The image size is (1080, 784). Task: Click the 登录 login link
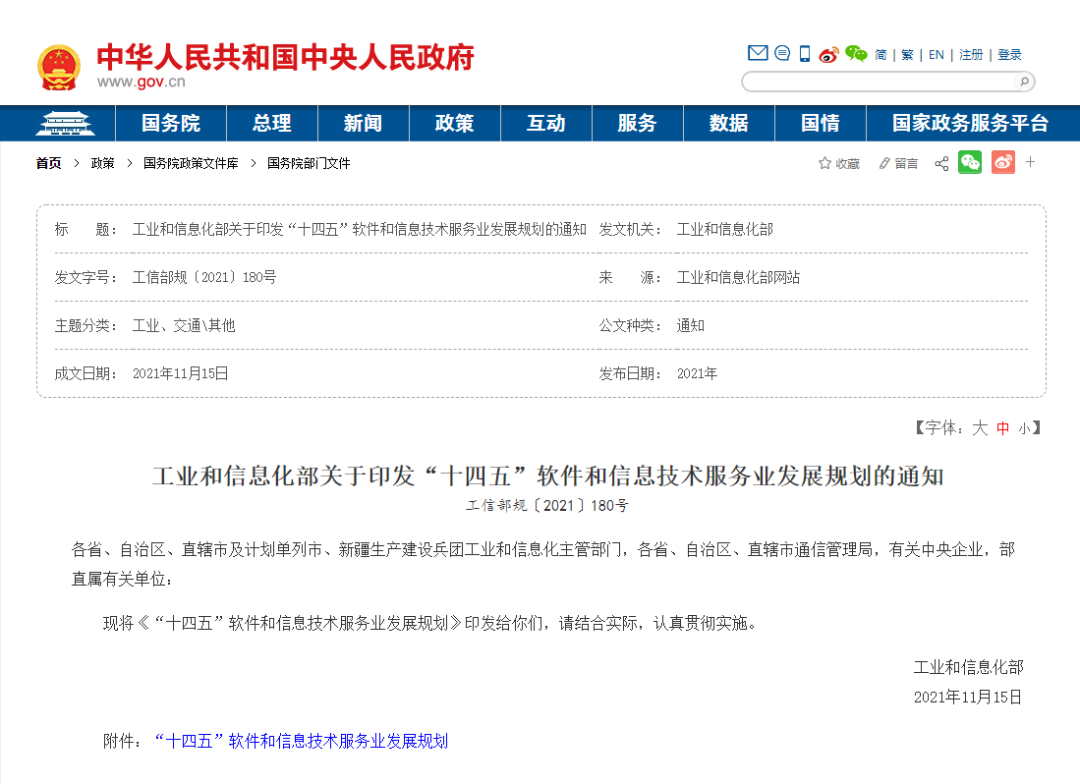[x=1009, y=55]
